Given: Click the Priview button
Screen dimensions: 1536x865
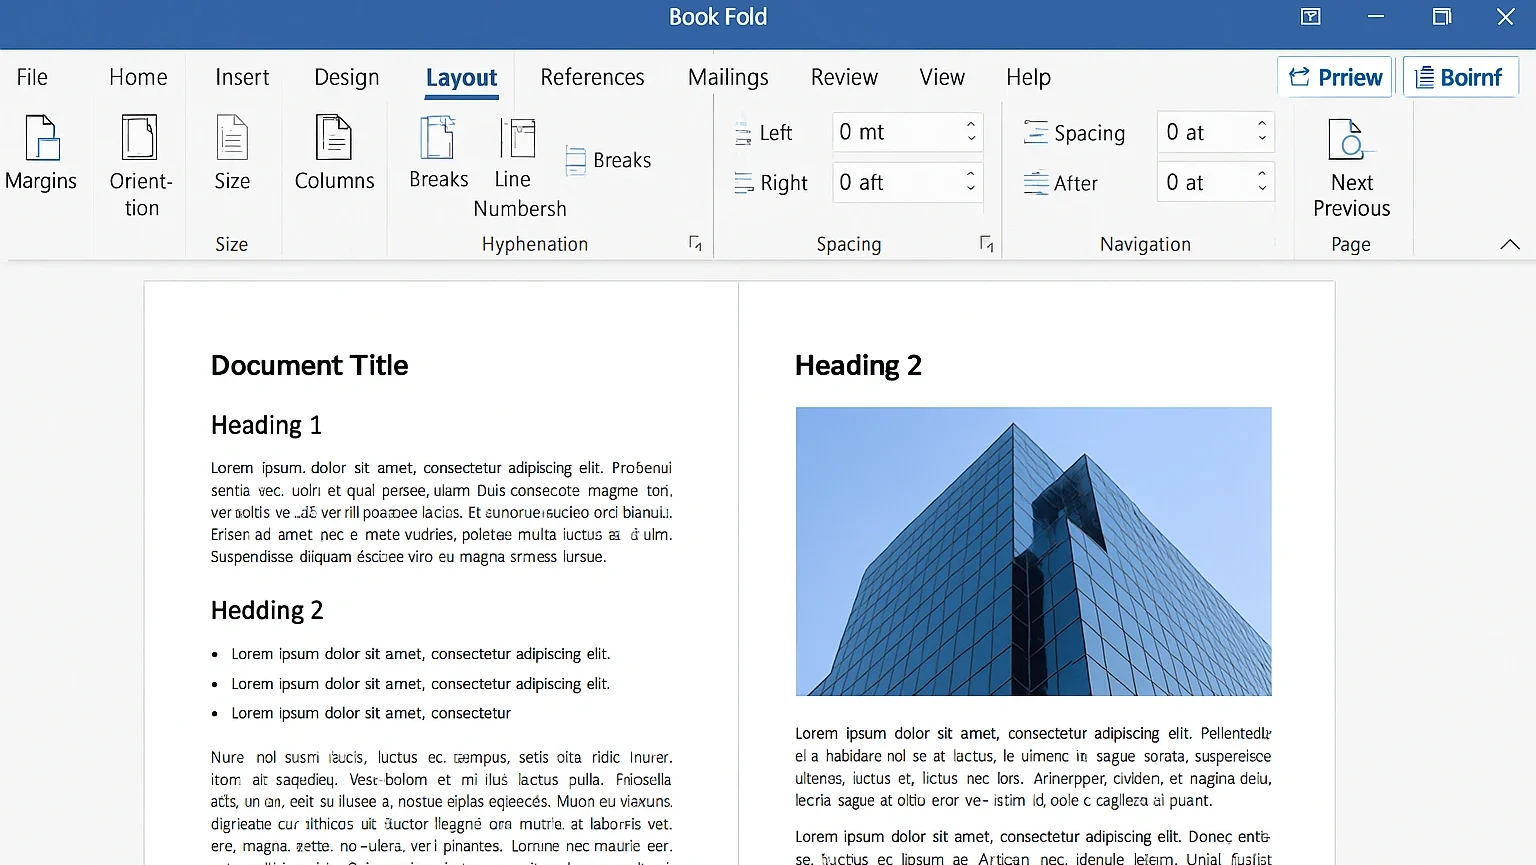Looking at the screenshot, I should click(x=1335, y=77).
